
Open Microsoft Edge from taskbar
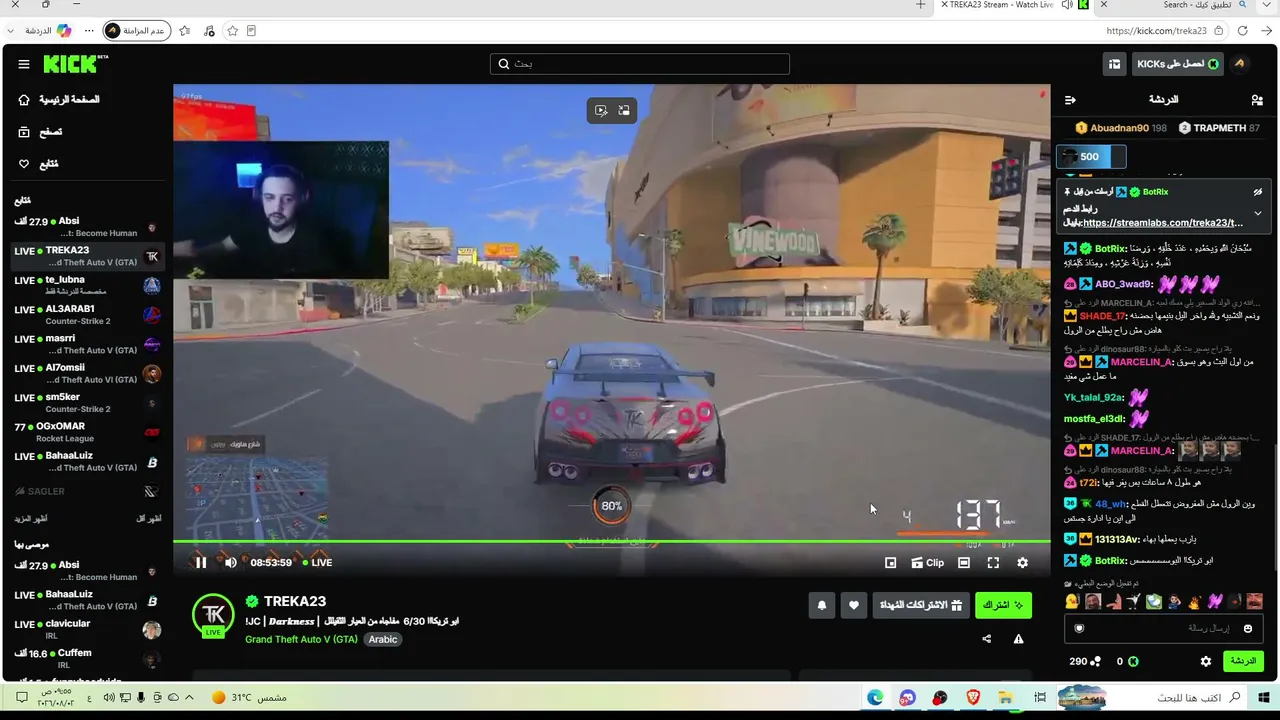click(875, 697)
